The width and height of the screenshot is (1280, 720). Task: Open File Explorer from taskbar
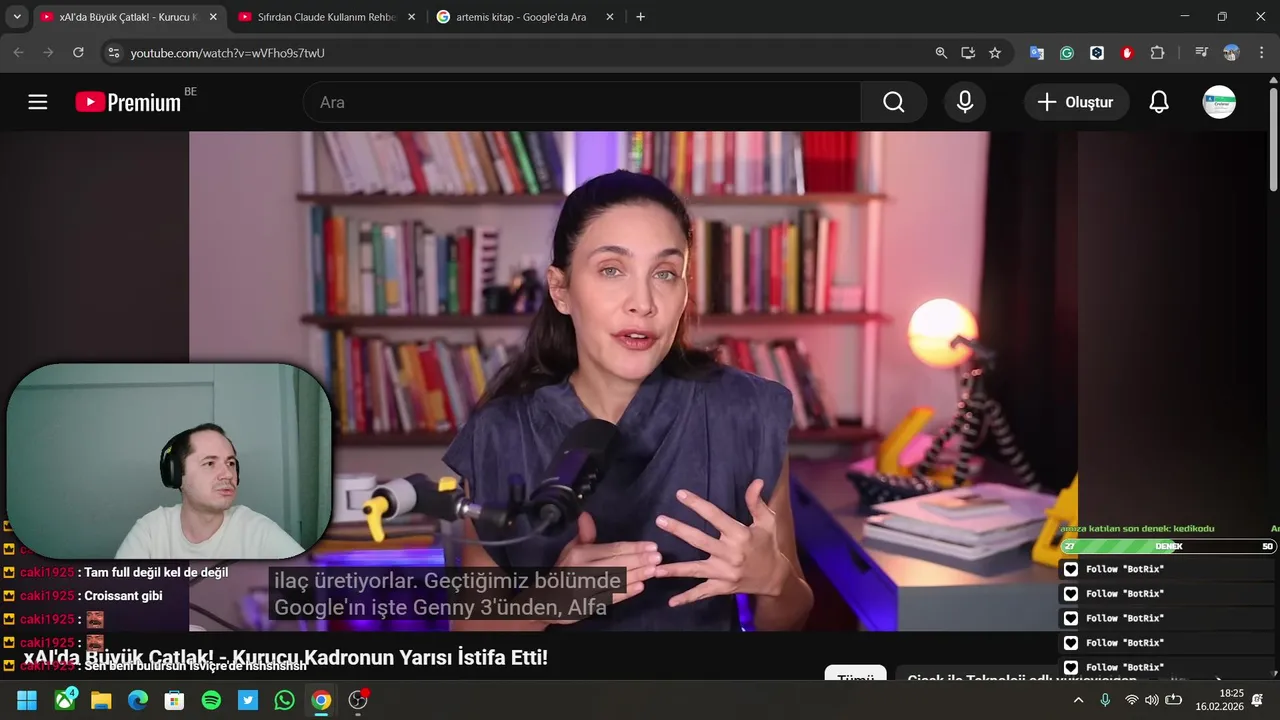(x=101, y=700)
